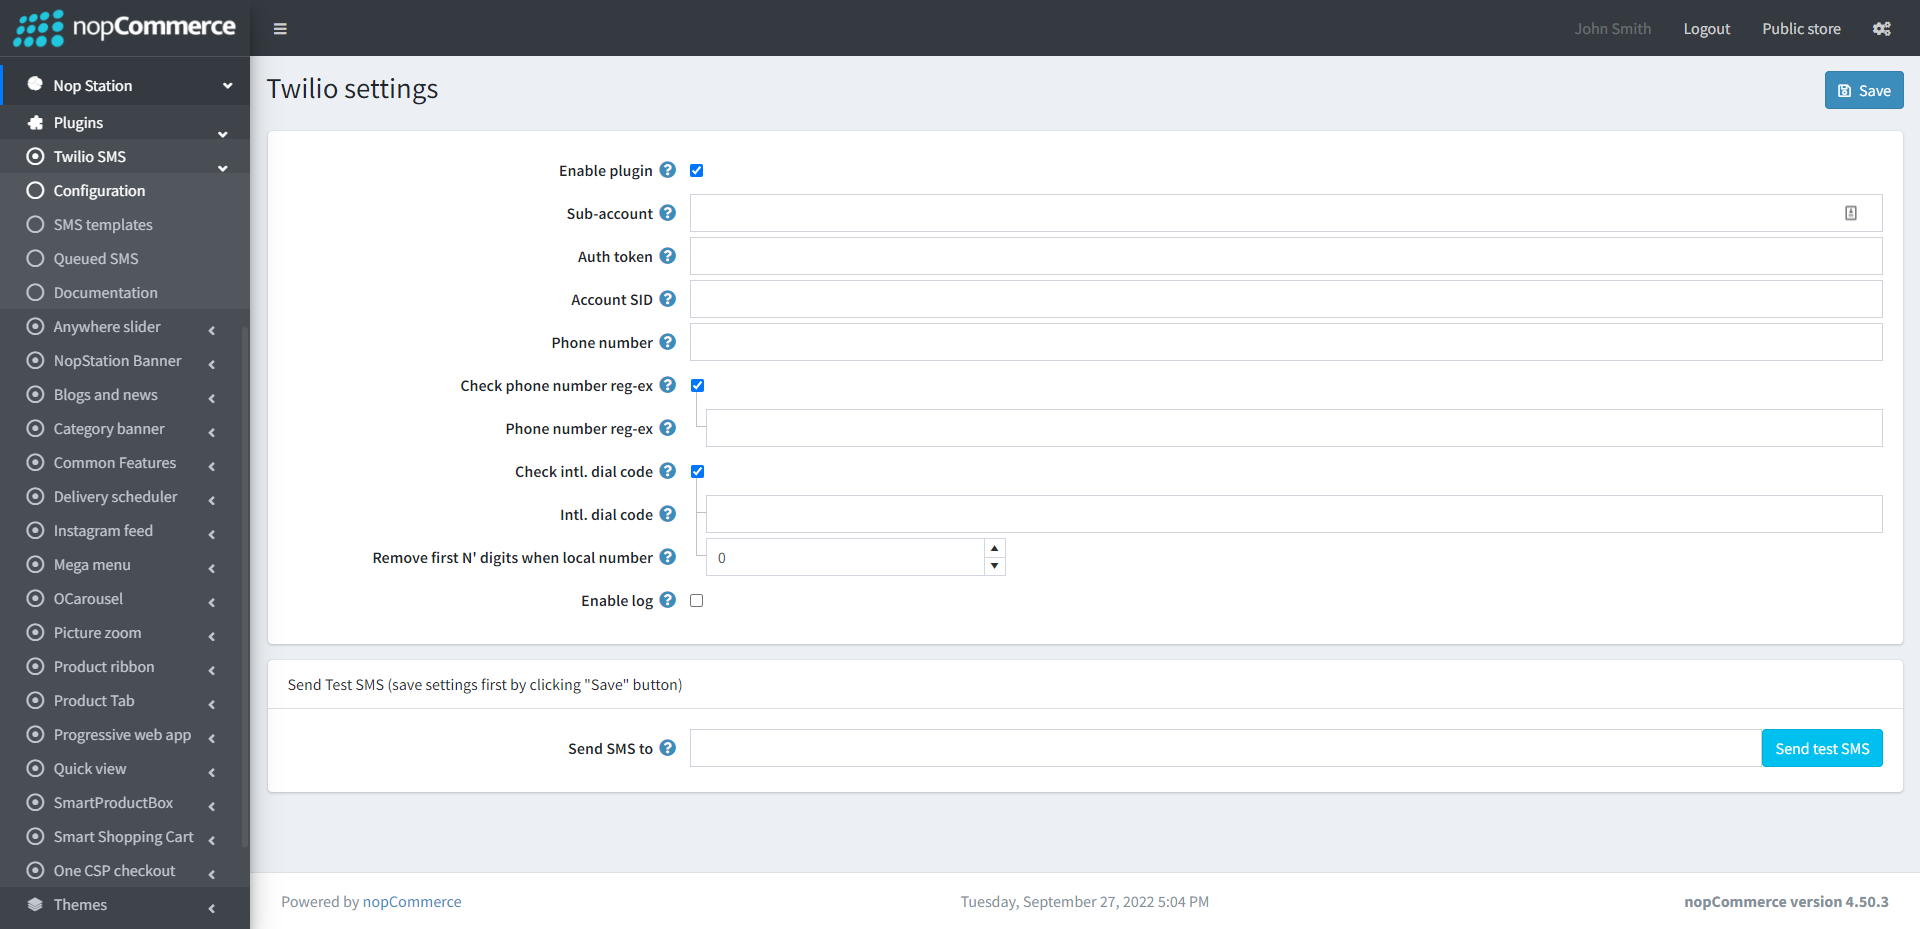
Task: Click the Nop Station icon in sidebar
Action: coord(36,85)
